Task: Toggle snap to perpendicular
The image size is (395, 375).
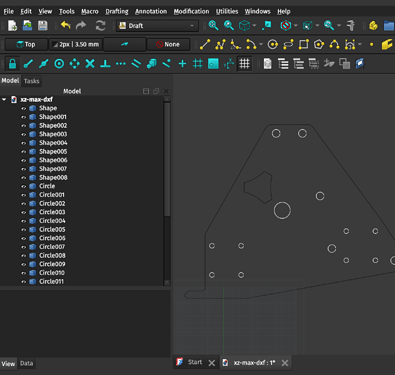Action: click(105, 64)
